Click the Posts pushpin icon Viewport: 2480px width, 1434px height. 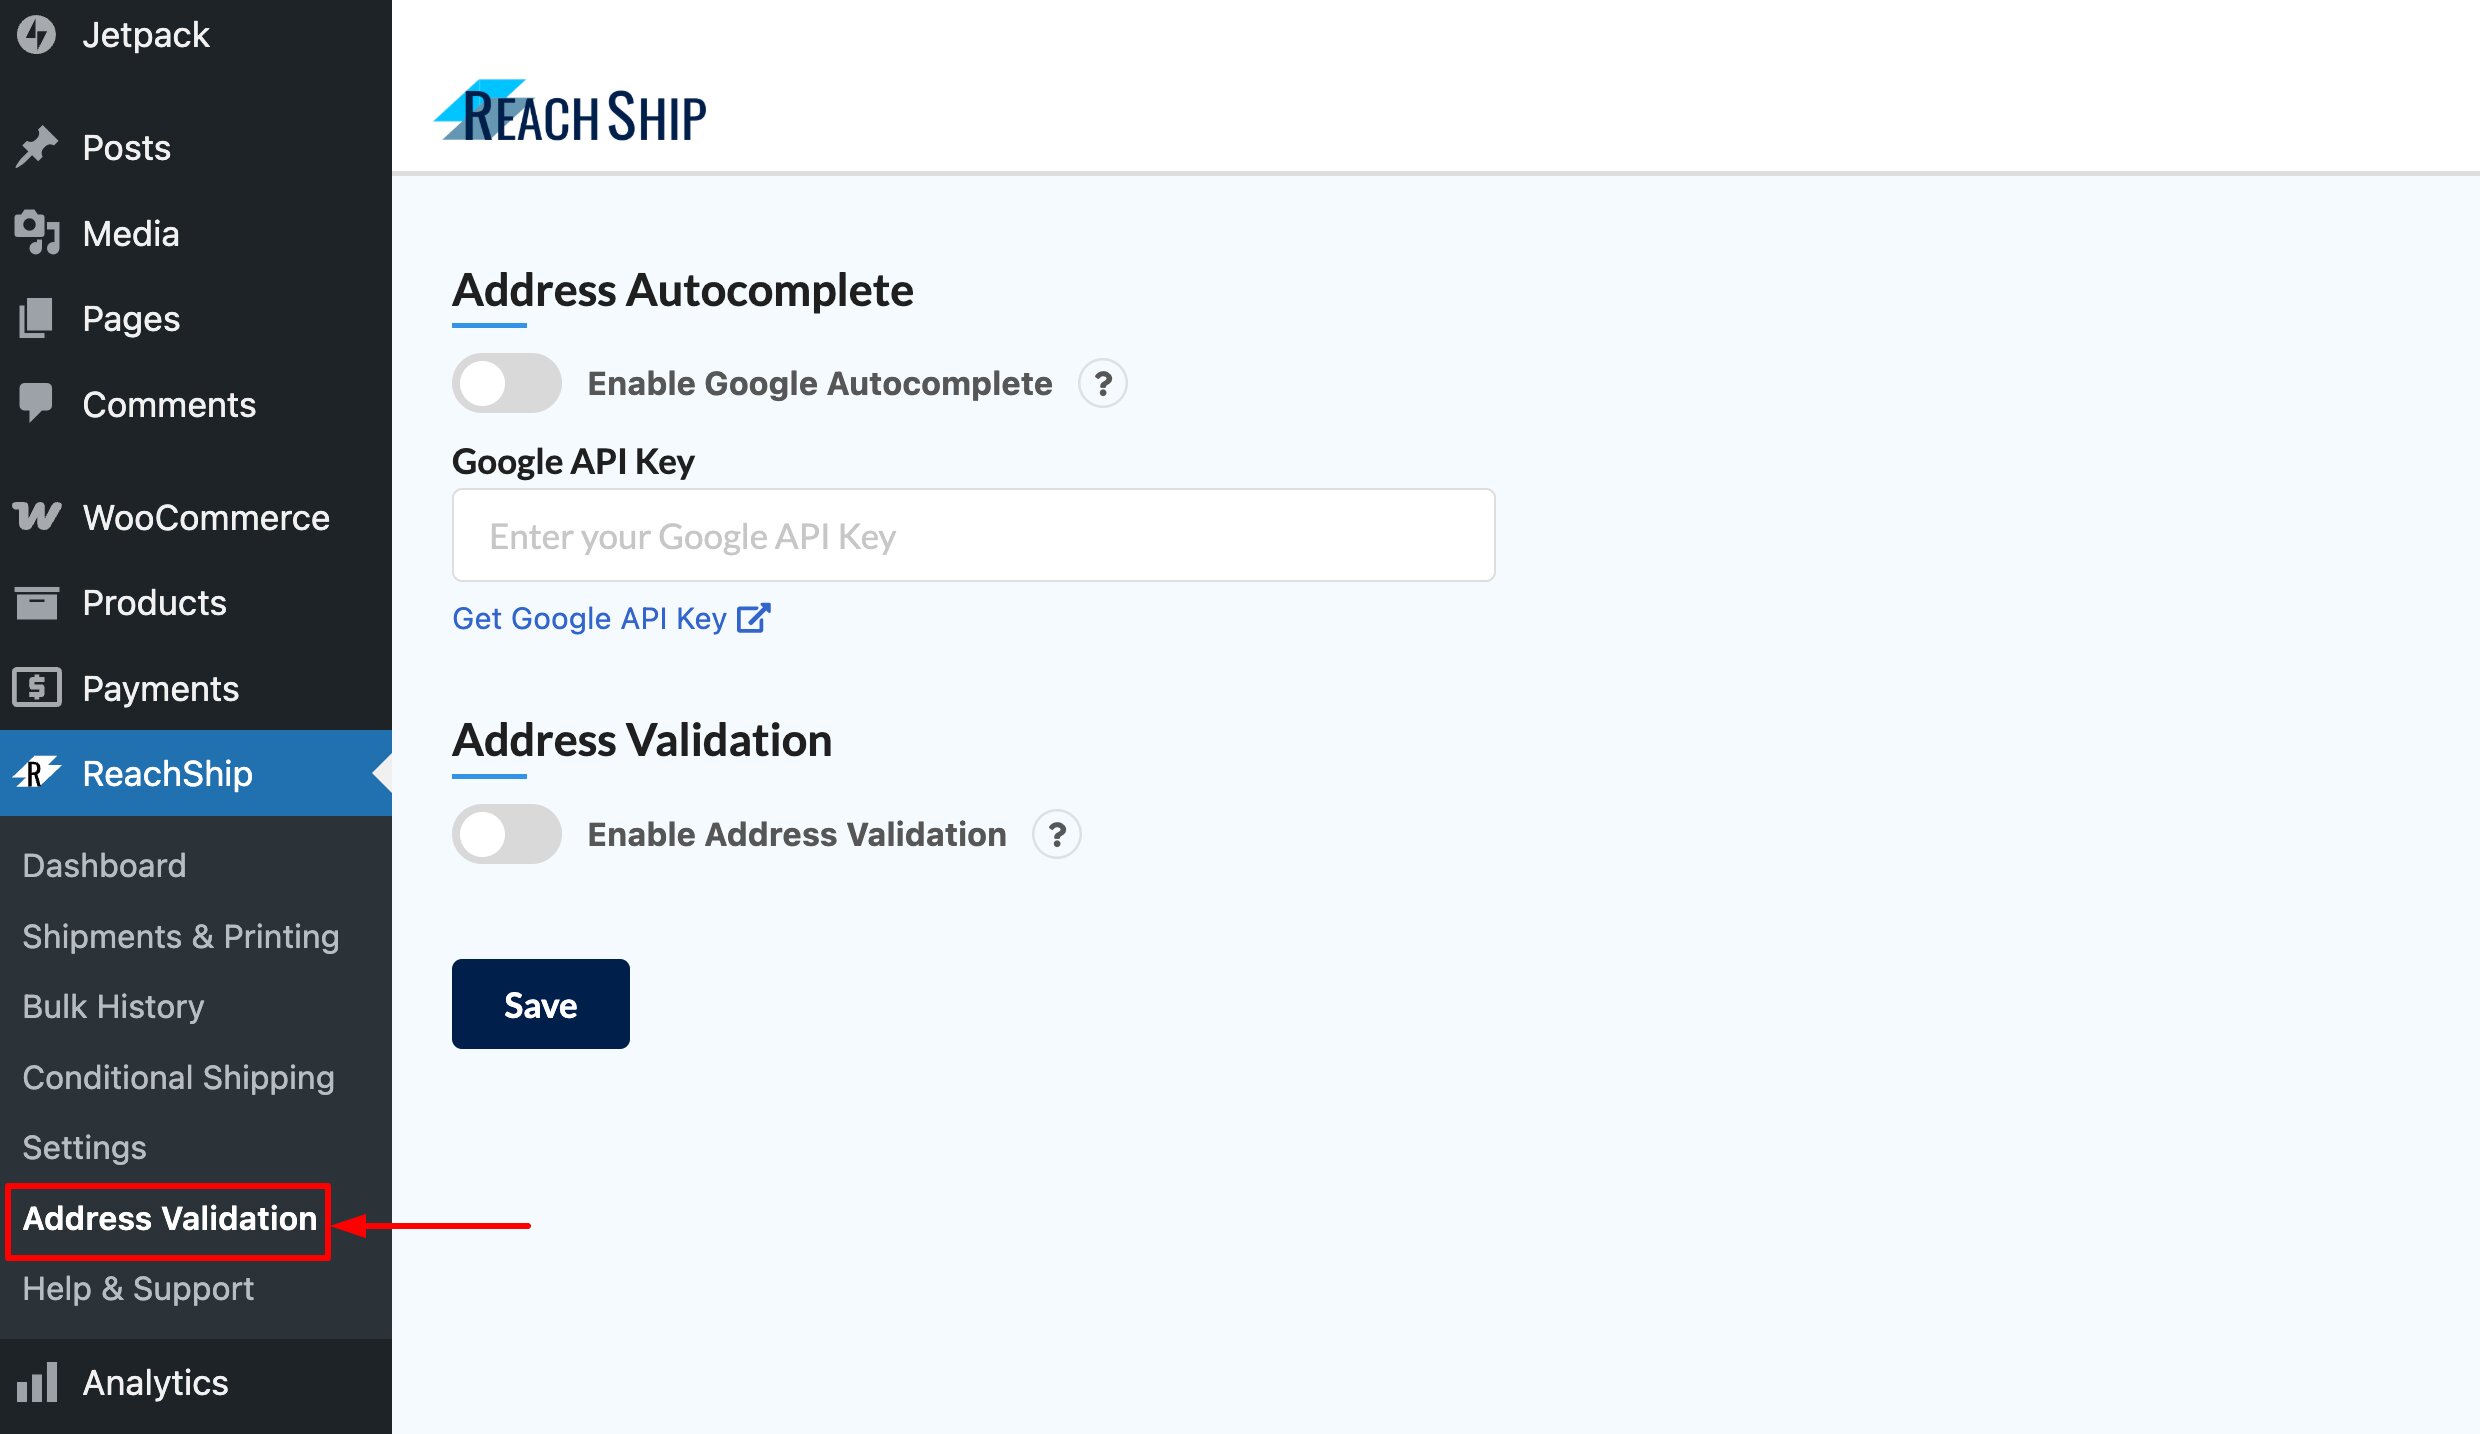click(x=37, y=147)
